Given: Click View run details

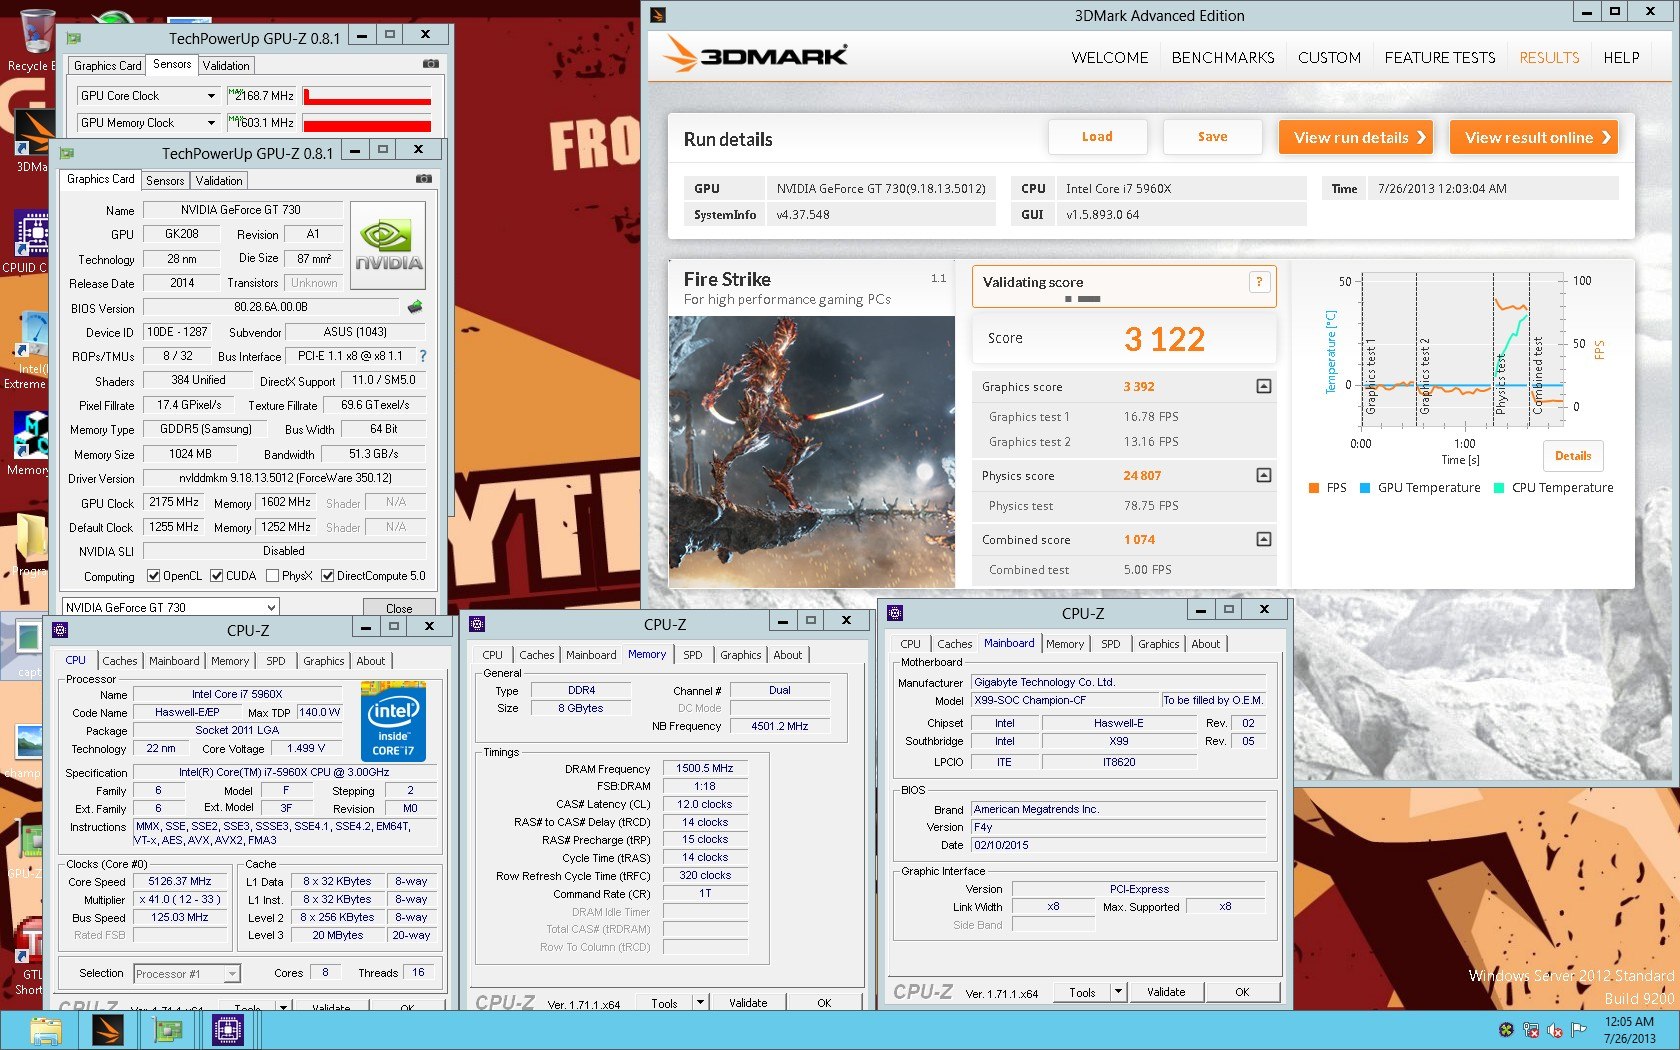Looking at the screenshot, I should click(1356, 137).
